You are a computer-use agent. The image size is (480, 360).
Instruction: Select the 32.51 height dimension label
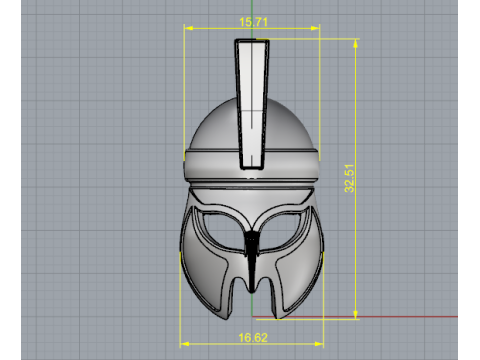click(x=349, y=178)
